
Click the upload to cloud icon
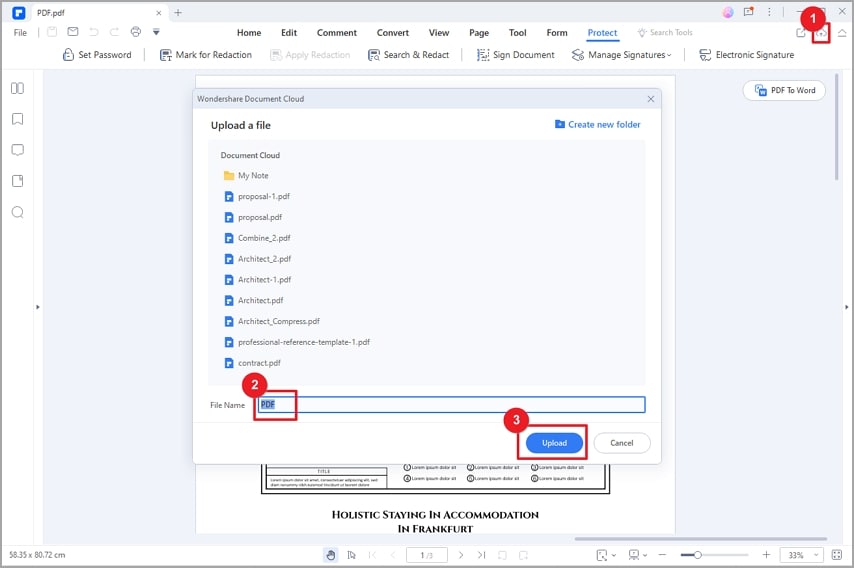821,34
